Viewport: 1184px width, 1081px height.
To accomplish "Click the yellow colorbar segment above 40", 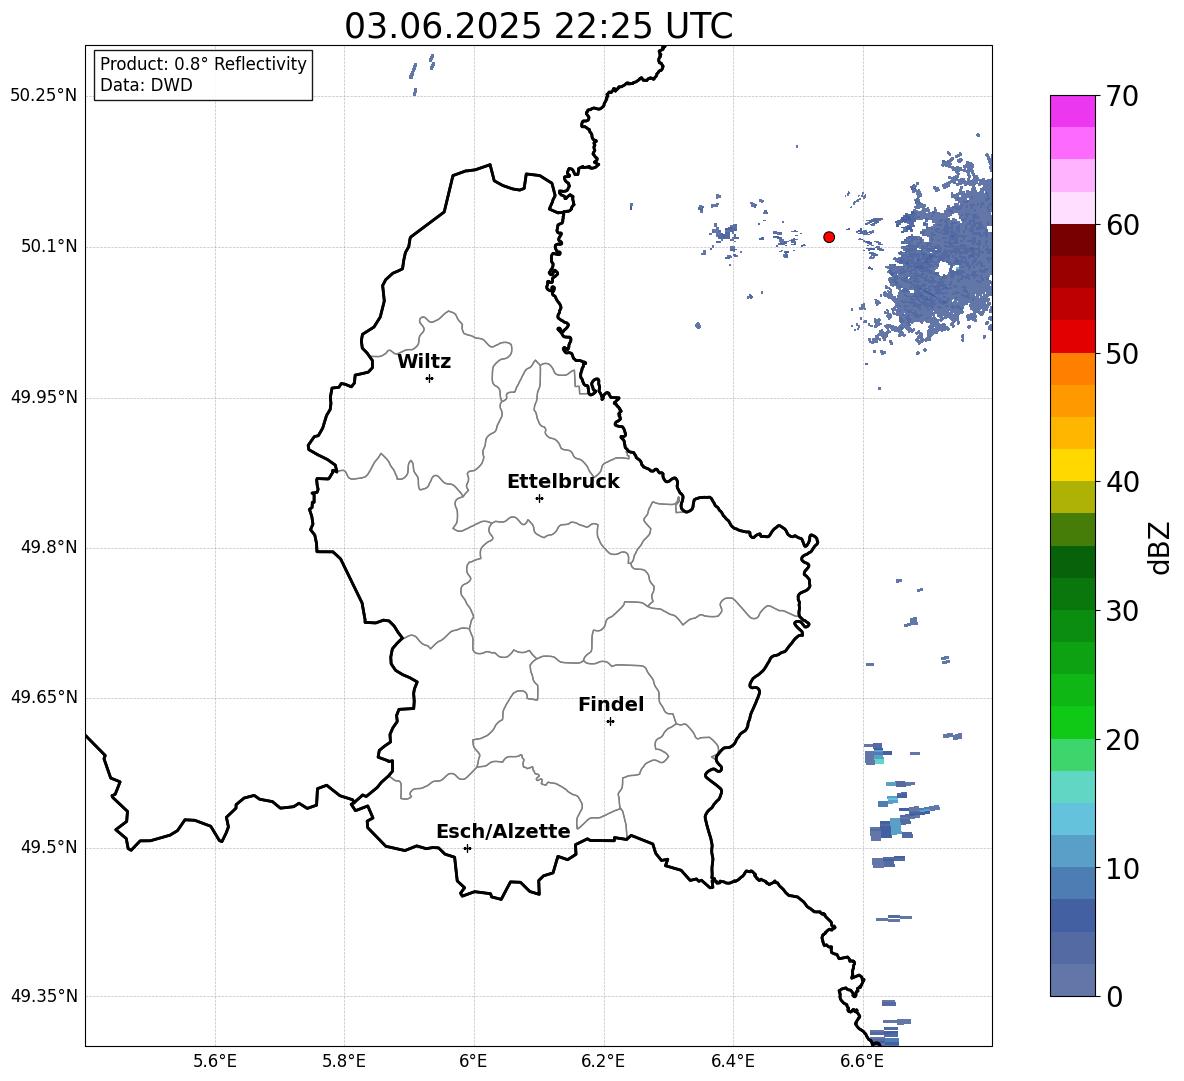I will click(x=1072, y=465).
